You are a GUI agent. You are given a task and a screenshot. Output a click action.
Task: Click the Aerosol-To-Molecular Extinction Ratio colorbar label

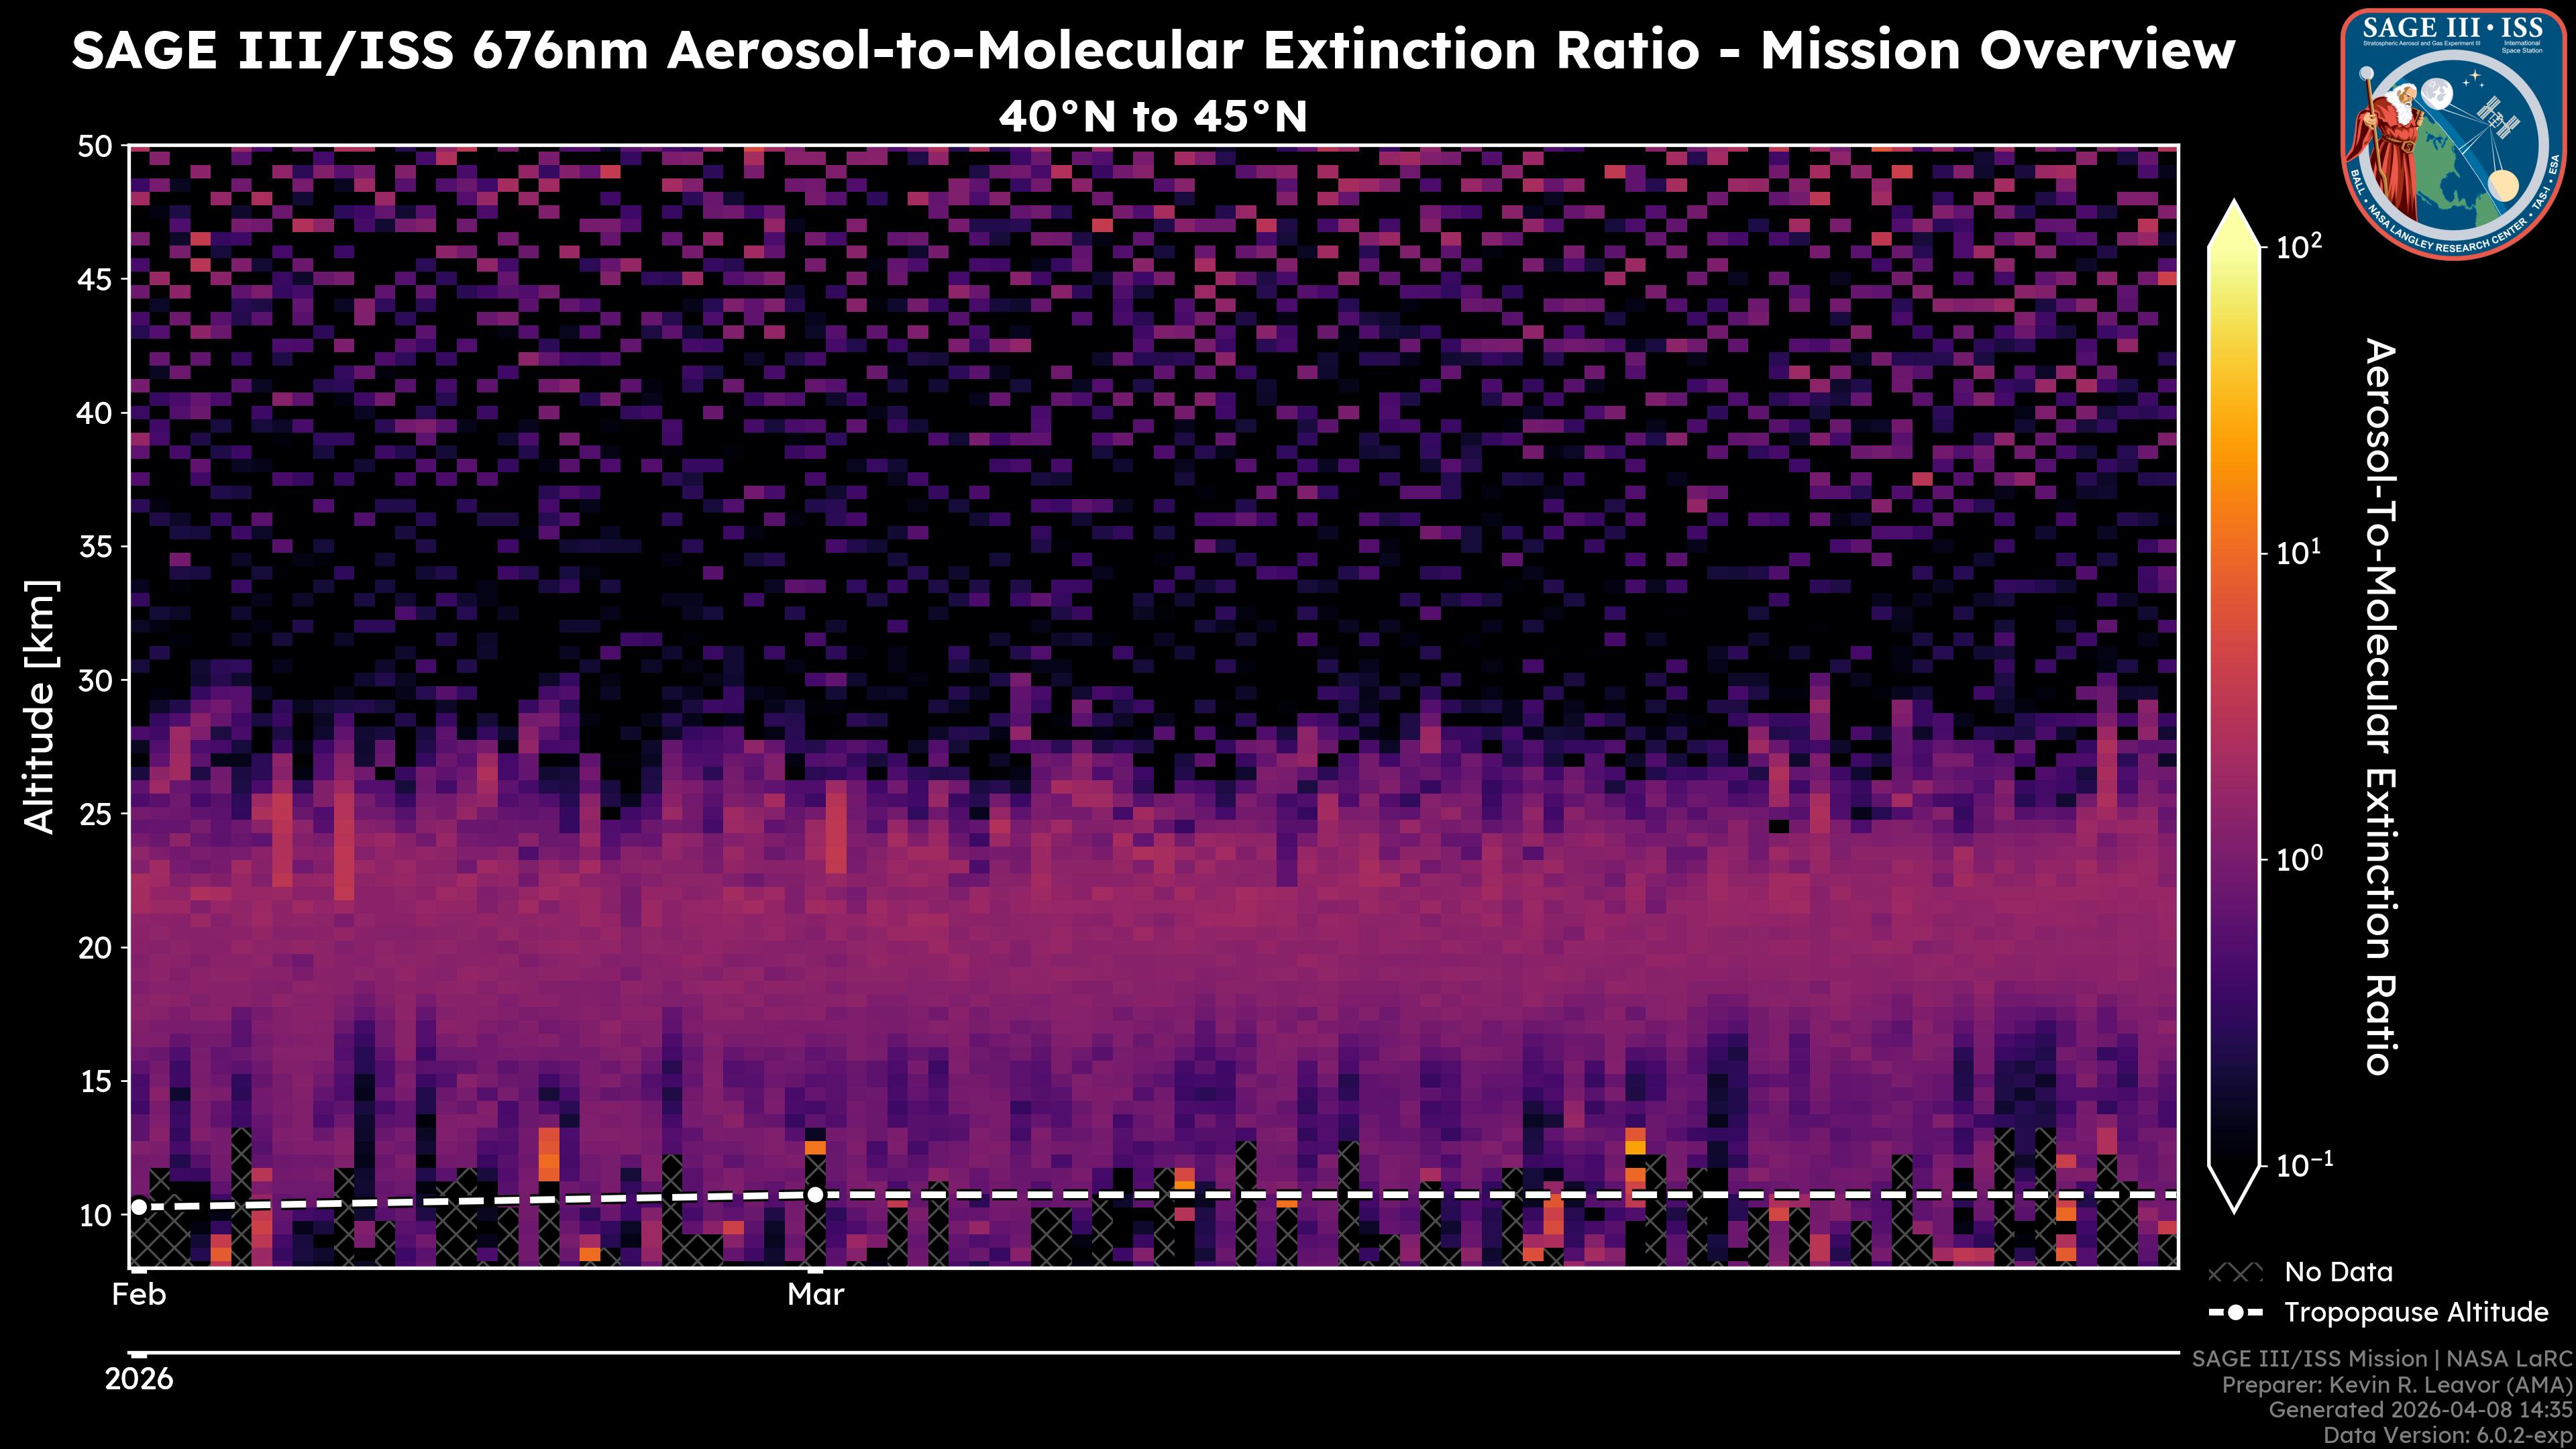point(2380,706)
